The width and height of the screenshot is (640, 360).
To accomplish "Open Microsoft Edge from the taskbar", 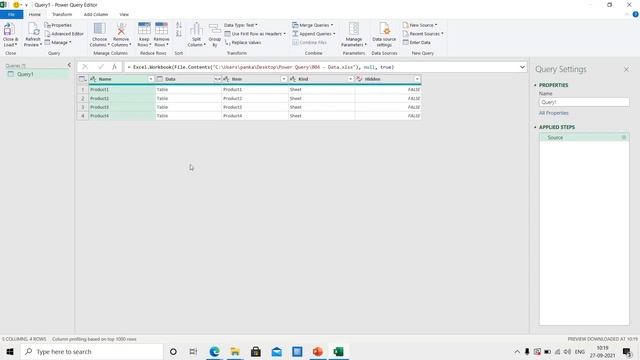I will pyautogui.click(x=214, y=351).
